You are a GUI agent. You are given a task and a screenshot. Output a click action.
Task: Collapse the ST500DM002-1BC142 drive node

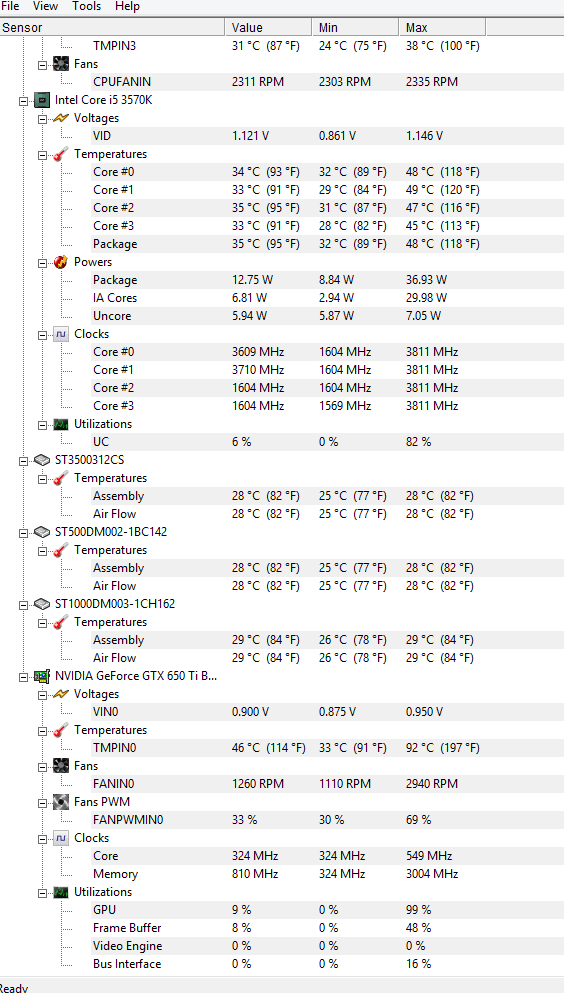pyautogui.click(x=23, y=533)
